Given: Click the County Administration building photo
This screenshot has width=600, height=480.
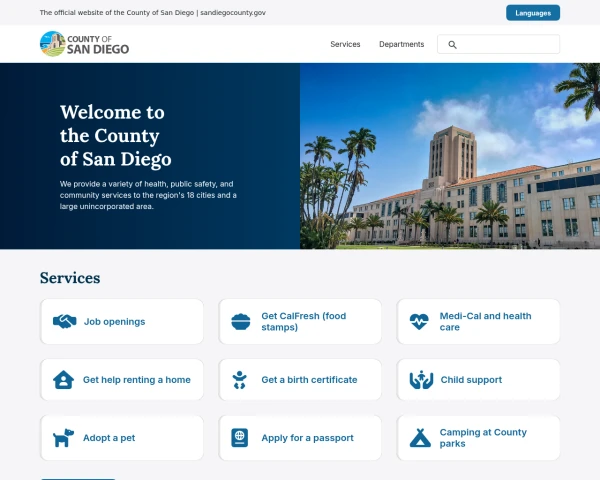Looking at the screenshot, I should 450,156.
